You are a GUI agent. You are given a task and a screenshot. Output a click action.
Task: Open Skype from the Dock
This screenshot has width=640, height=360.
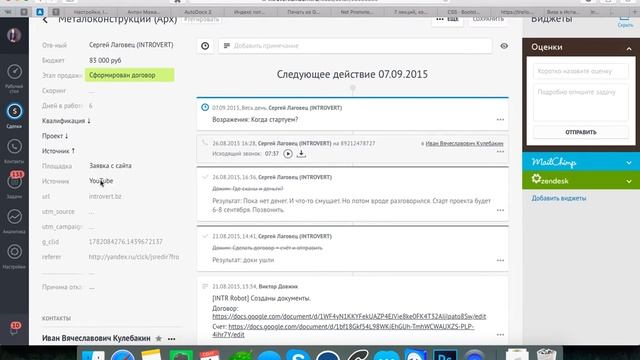[x=298, y=355]
